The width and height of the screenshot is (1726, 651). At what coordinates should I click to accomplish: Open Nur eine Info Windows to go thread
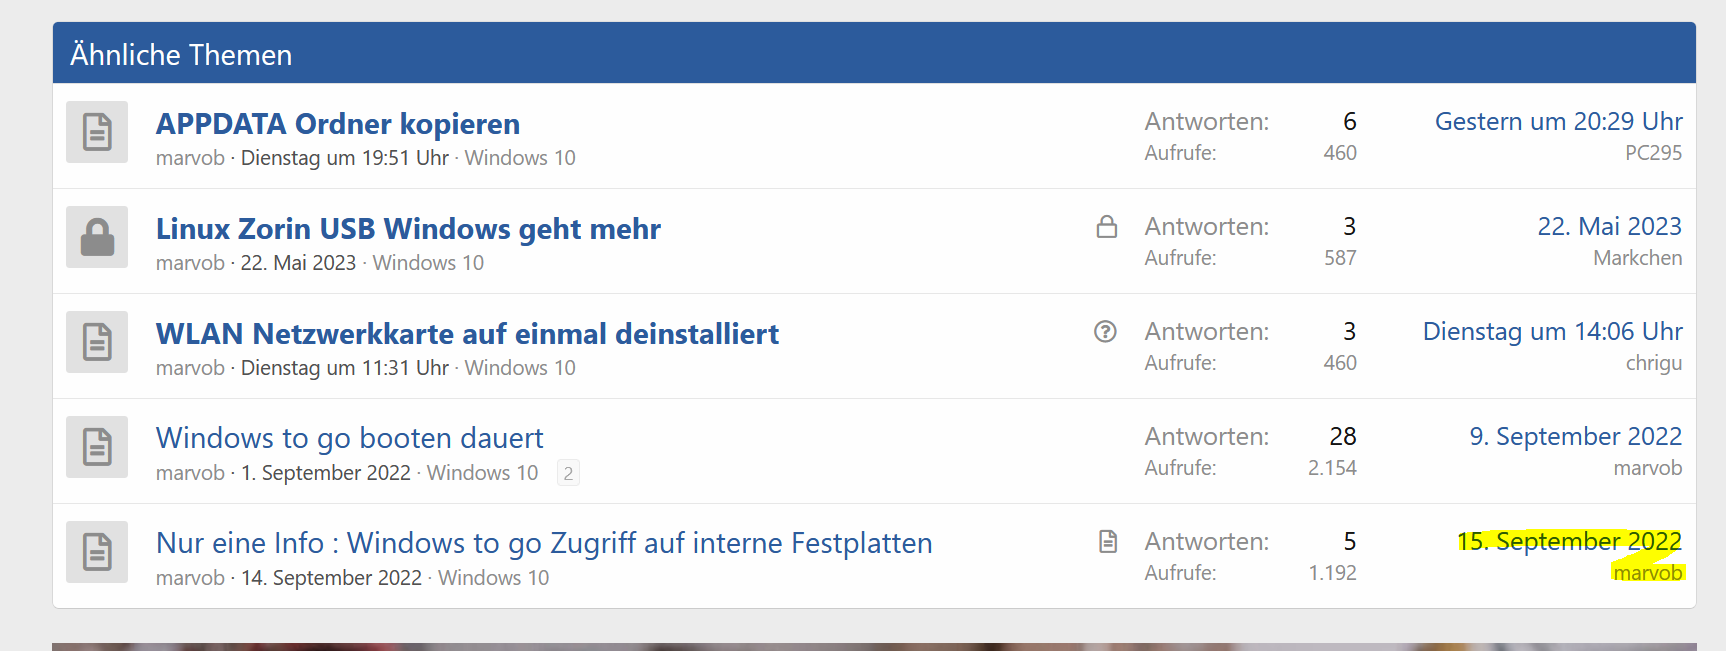click(544, 543)
